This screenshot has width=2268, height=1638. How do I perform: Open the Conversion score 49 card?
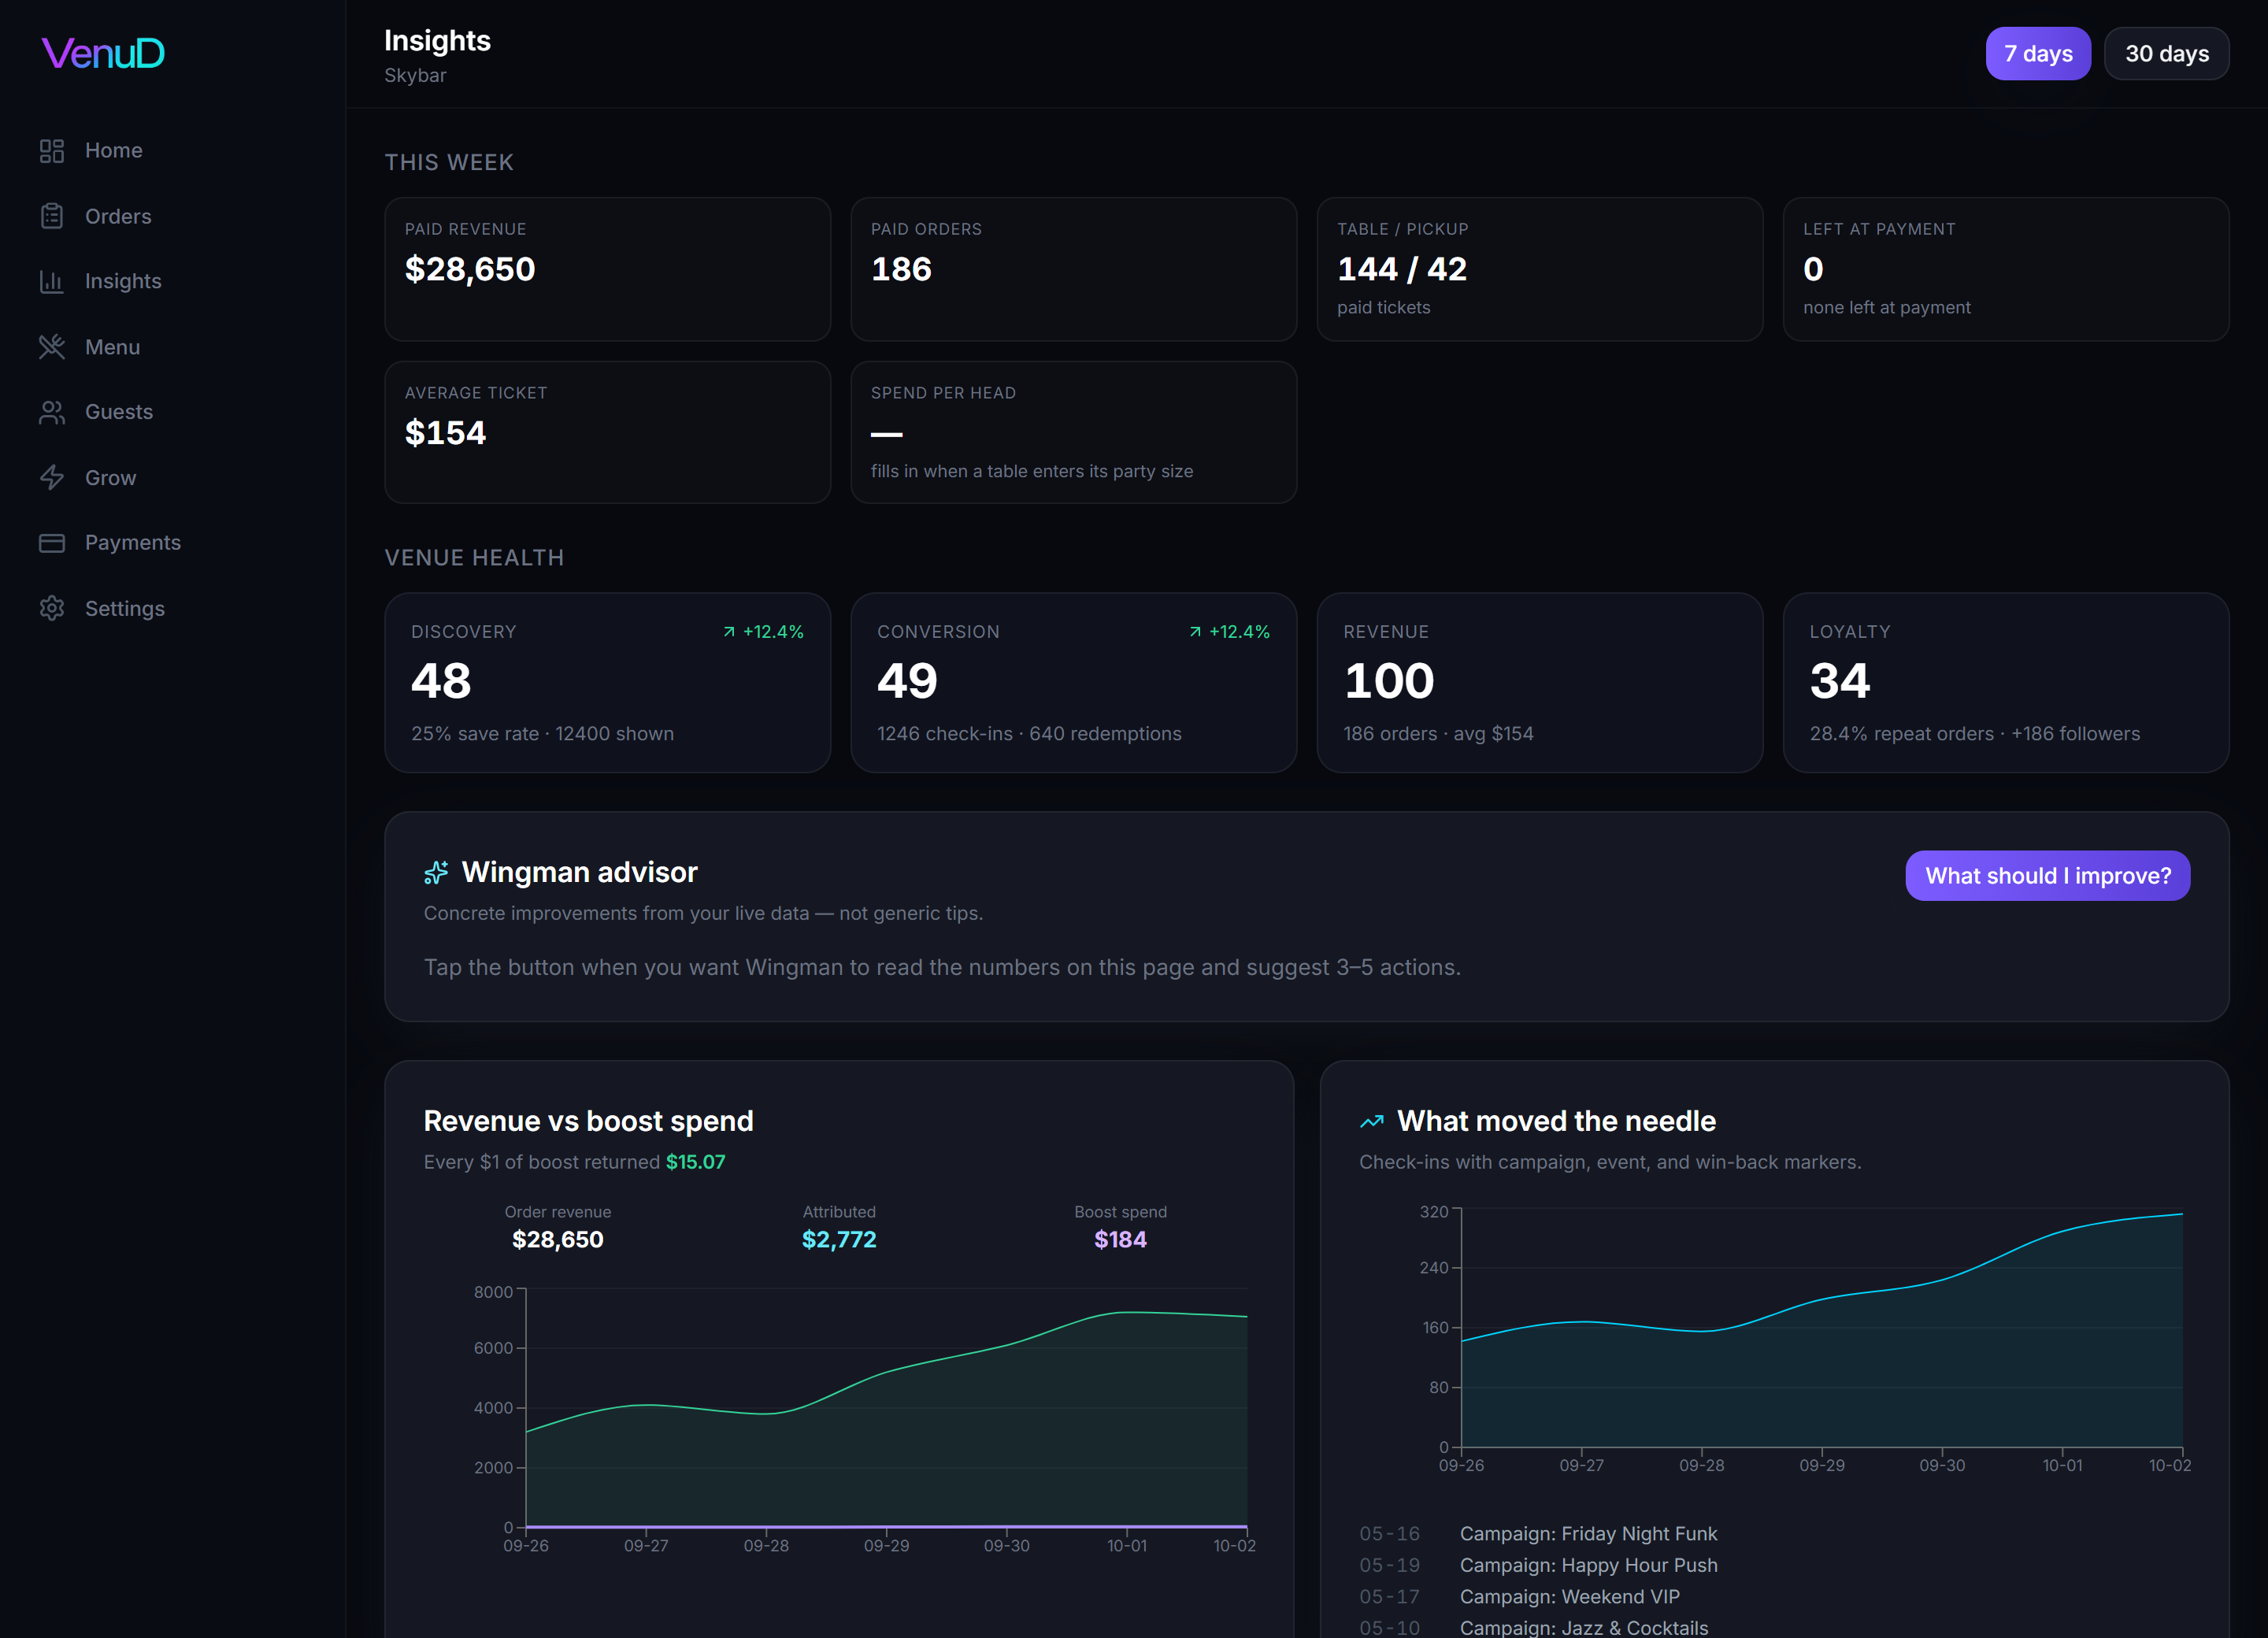coord(1074,683)
